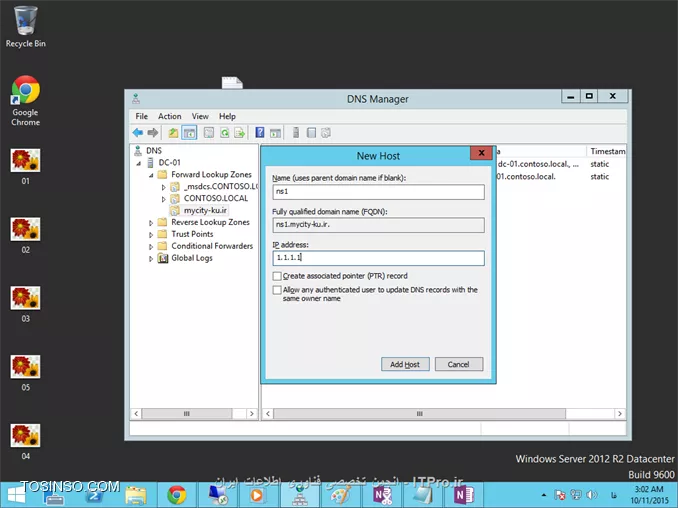Viewport: 678px width, 508px height.
Task: Click the network tray icon
Action: [576, 495]
